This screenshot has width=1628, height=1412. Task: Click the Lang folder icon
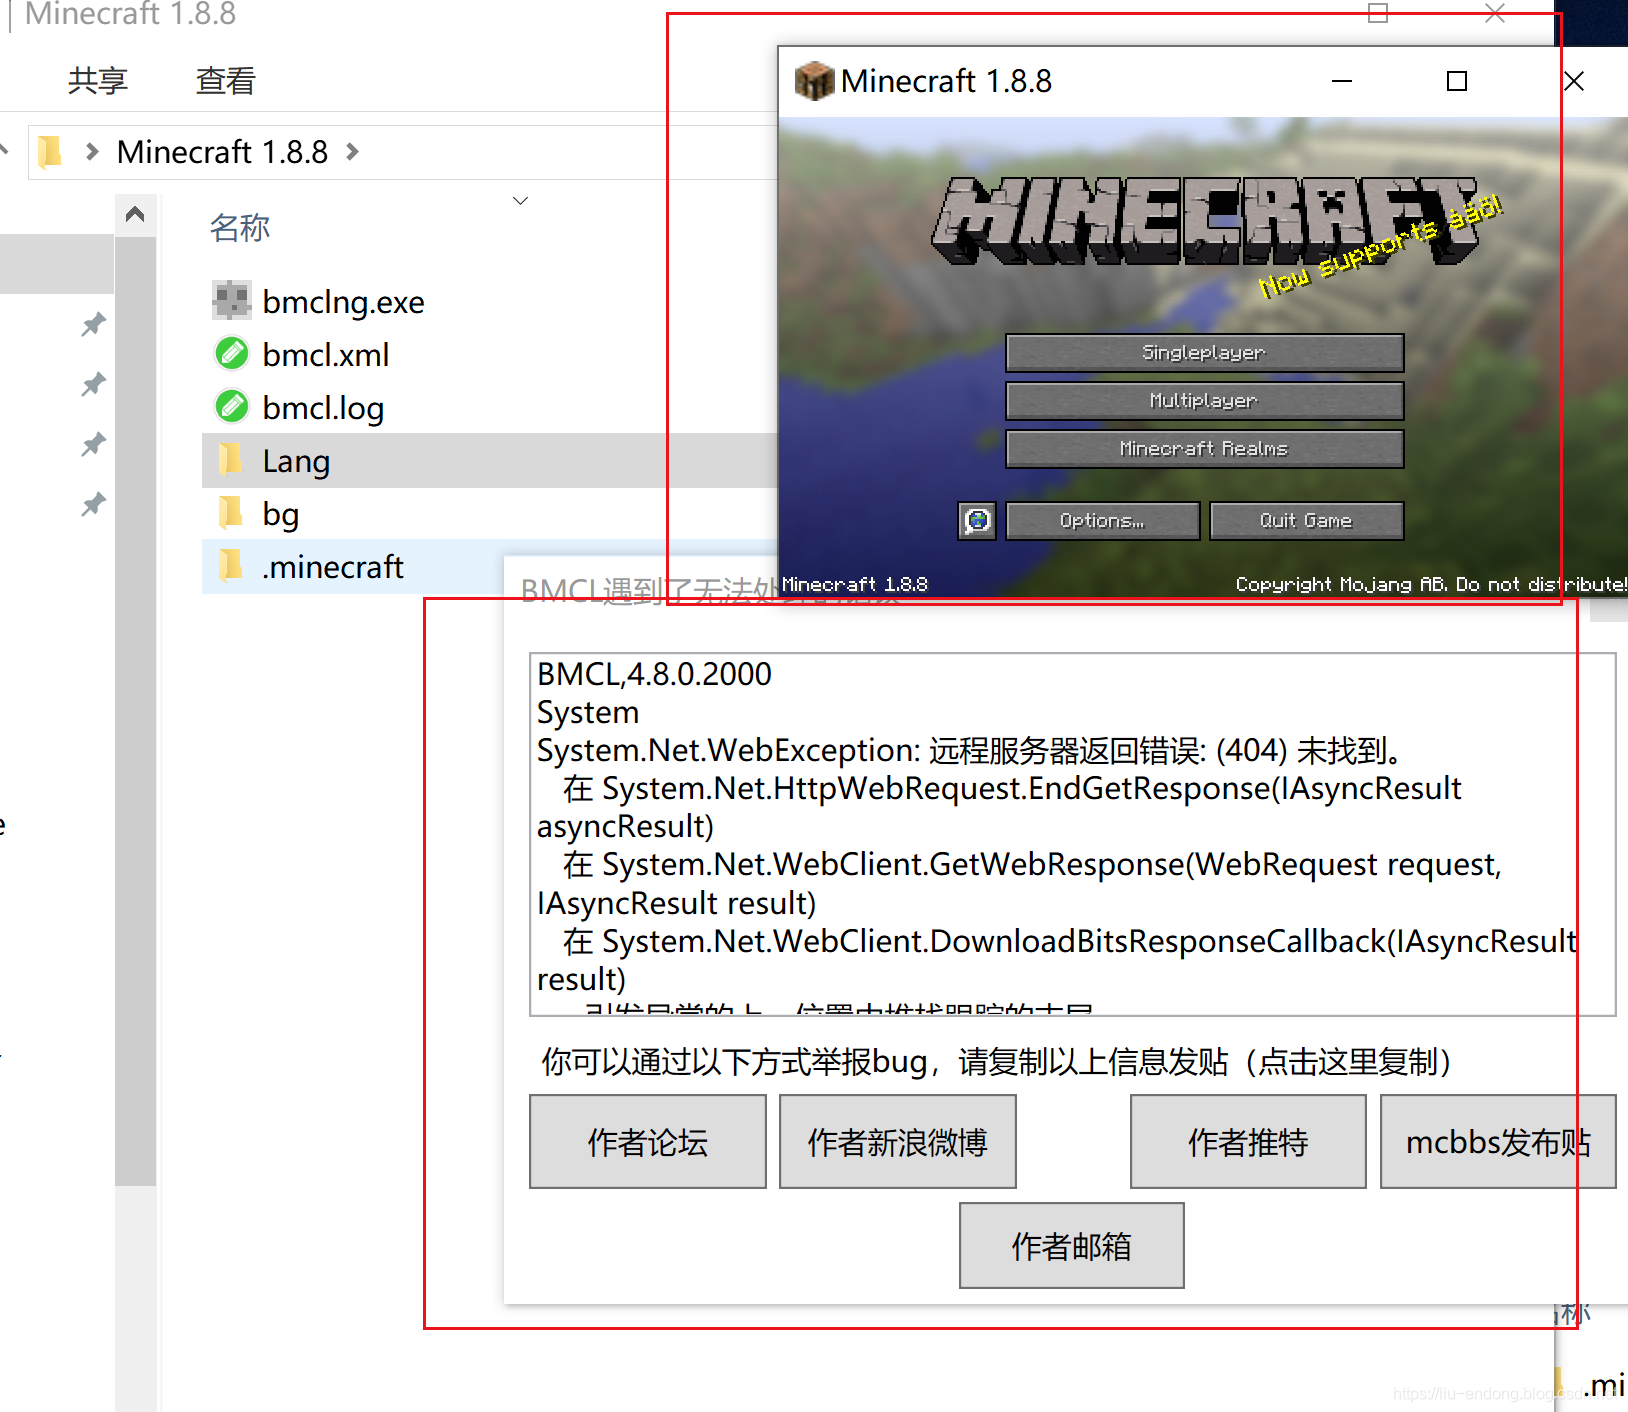click(x=231, y=459)
